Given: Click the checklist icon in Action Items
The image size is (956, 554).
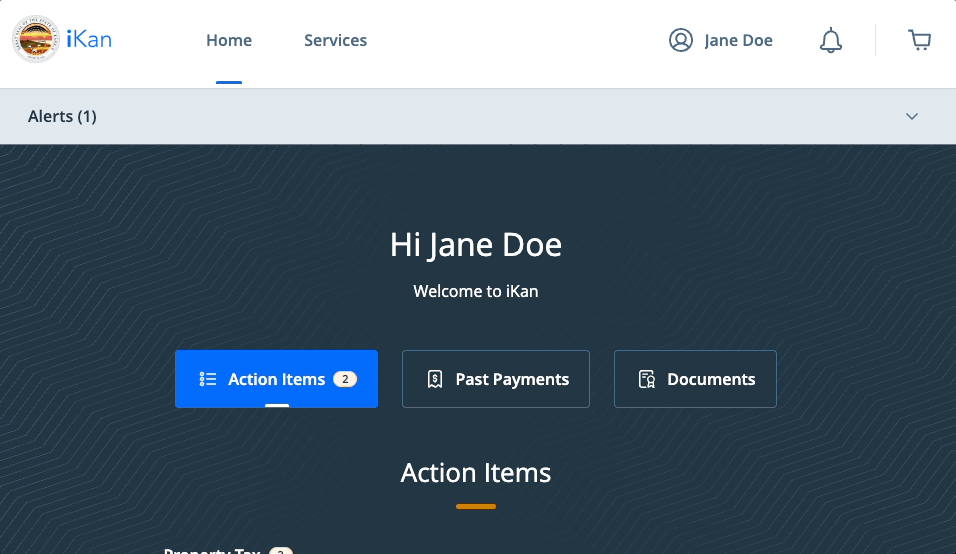Looking at the screenshot, I should click(x=208, y=379).
